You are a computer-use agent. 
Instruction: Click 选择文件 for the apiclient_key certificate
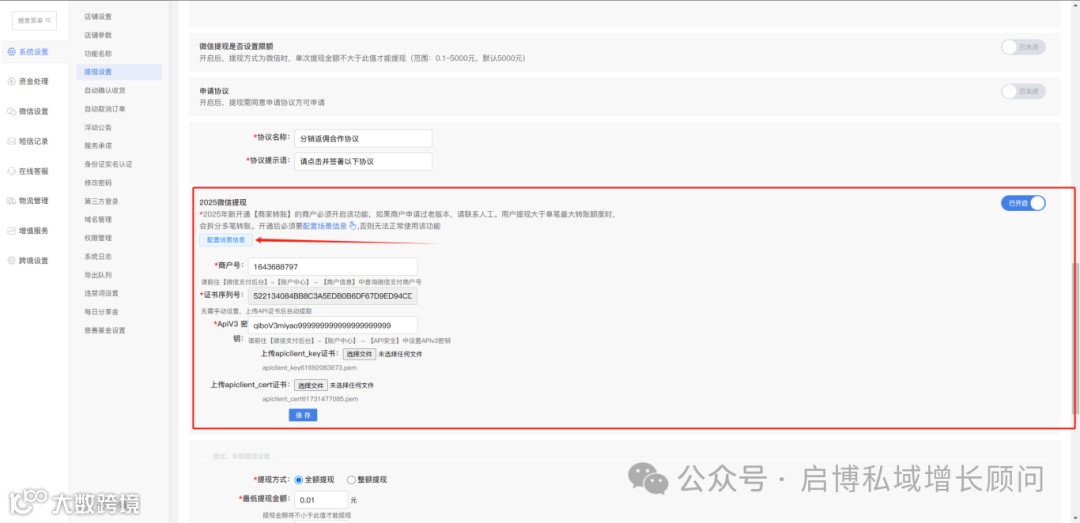click(360, 354)
